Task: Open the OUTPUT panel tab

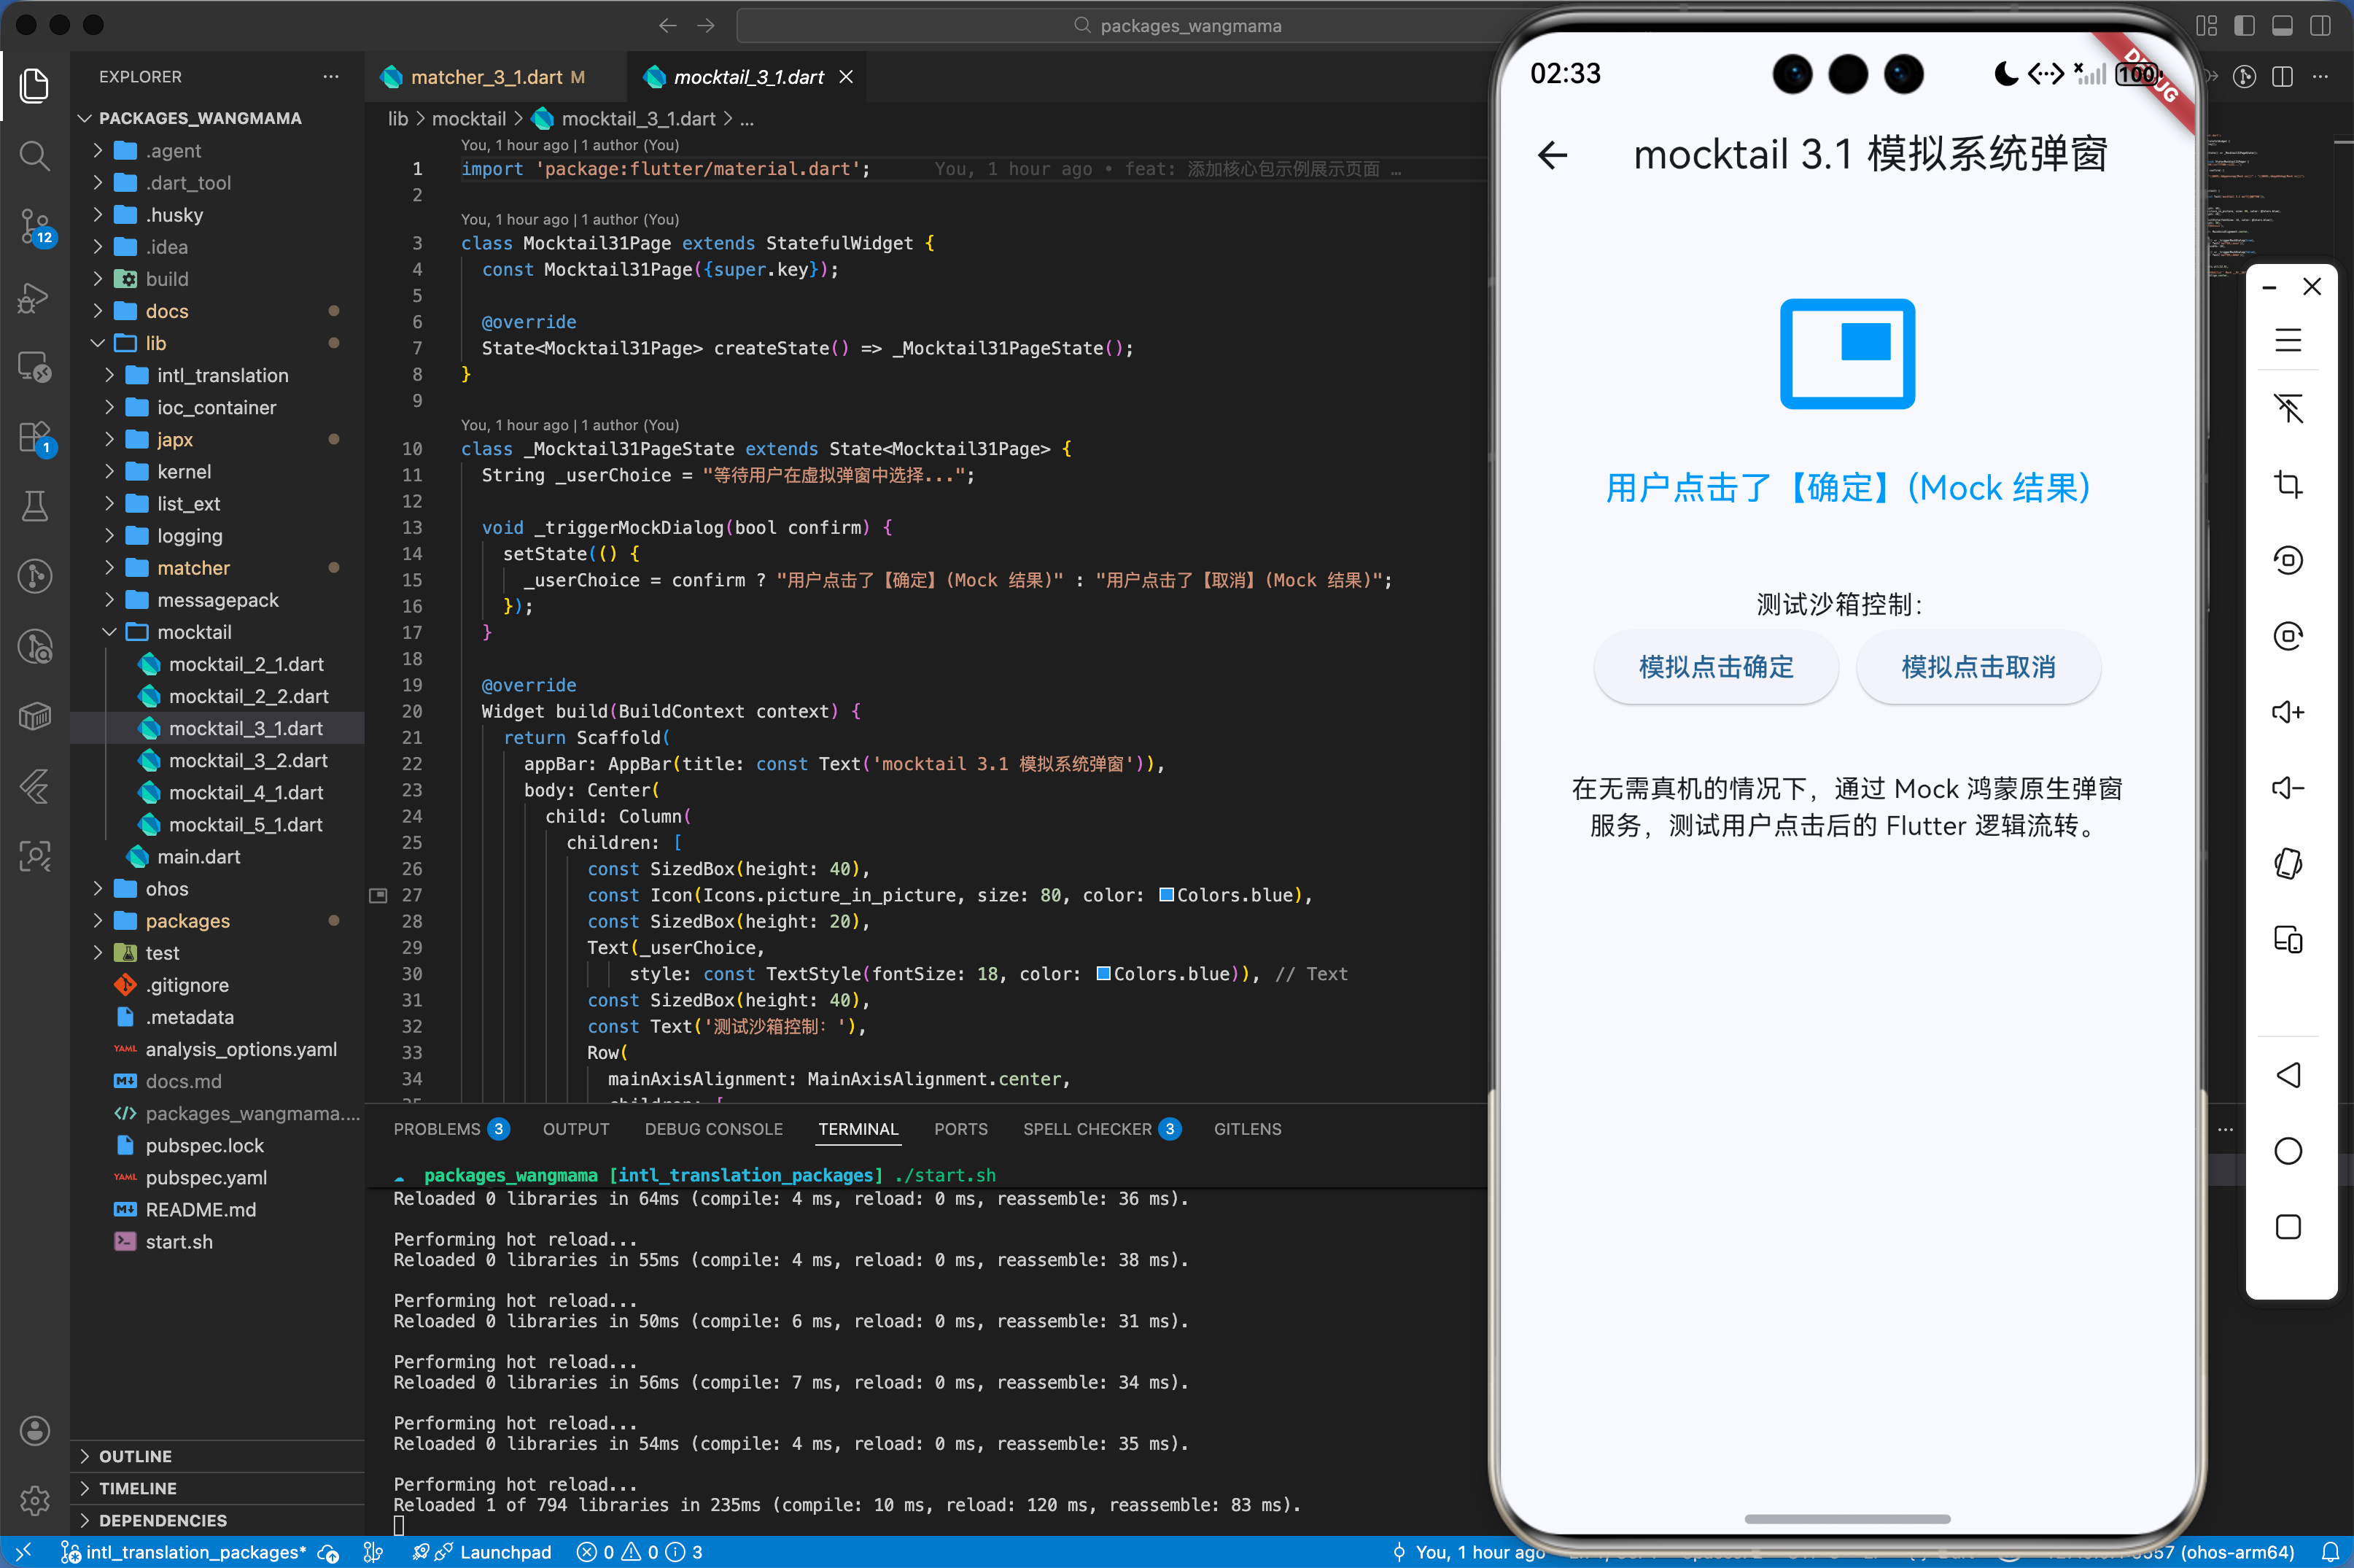Action: (x=576, y=1129)
